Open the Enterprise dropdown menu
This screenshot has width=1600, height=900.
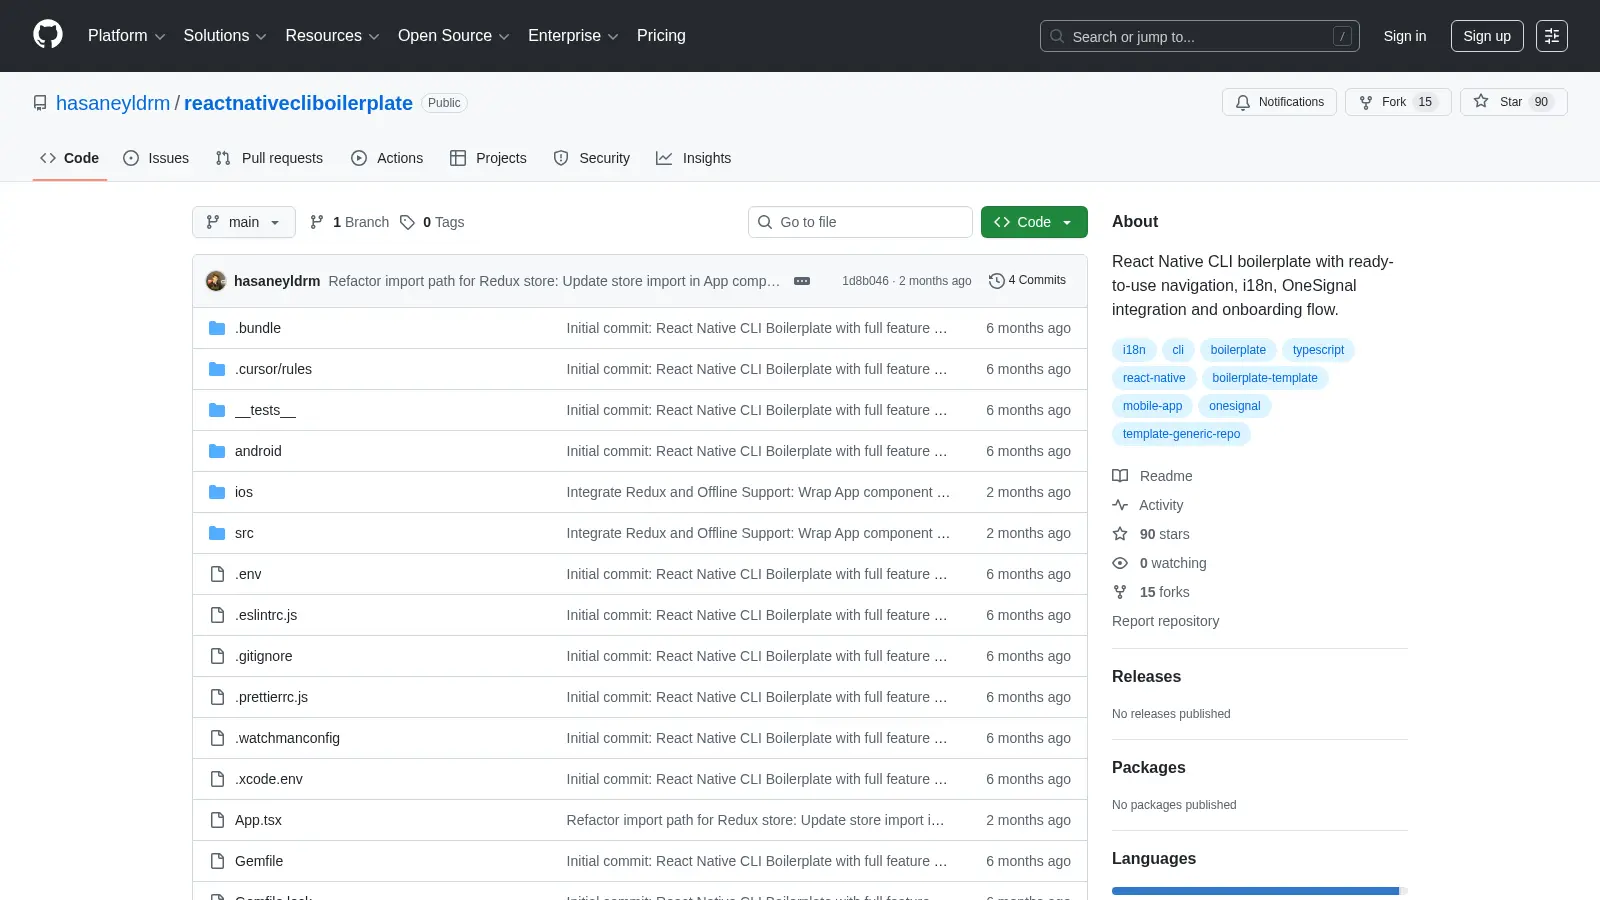click(x=573, y=36)
